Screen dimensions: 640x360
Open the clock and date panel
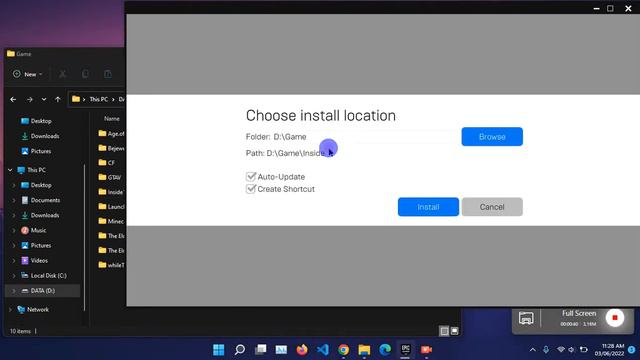coord(609,350)
